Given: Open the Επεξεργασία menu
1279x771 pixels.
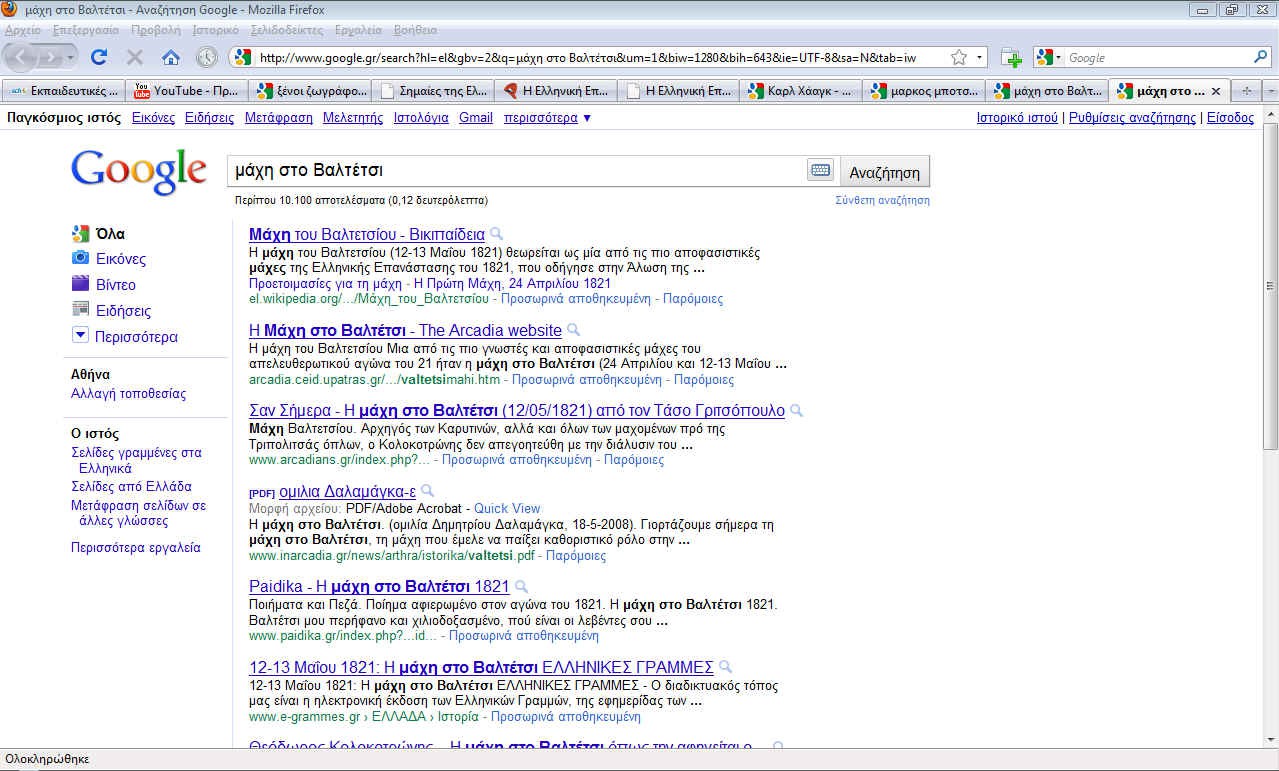Looking at the screenshot, I should point(86,30).
